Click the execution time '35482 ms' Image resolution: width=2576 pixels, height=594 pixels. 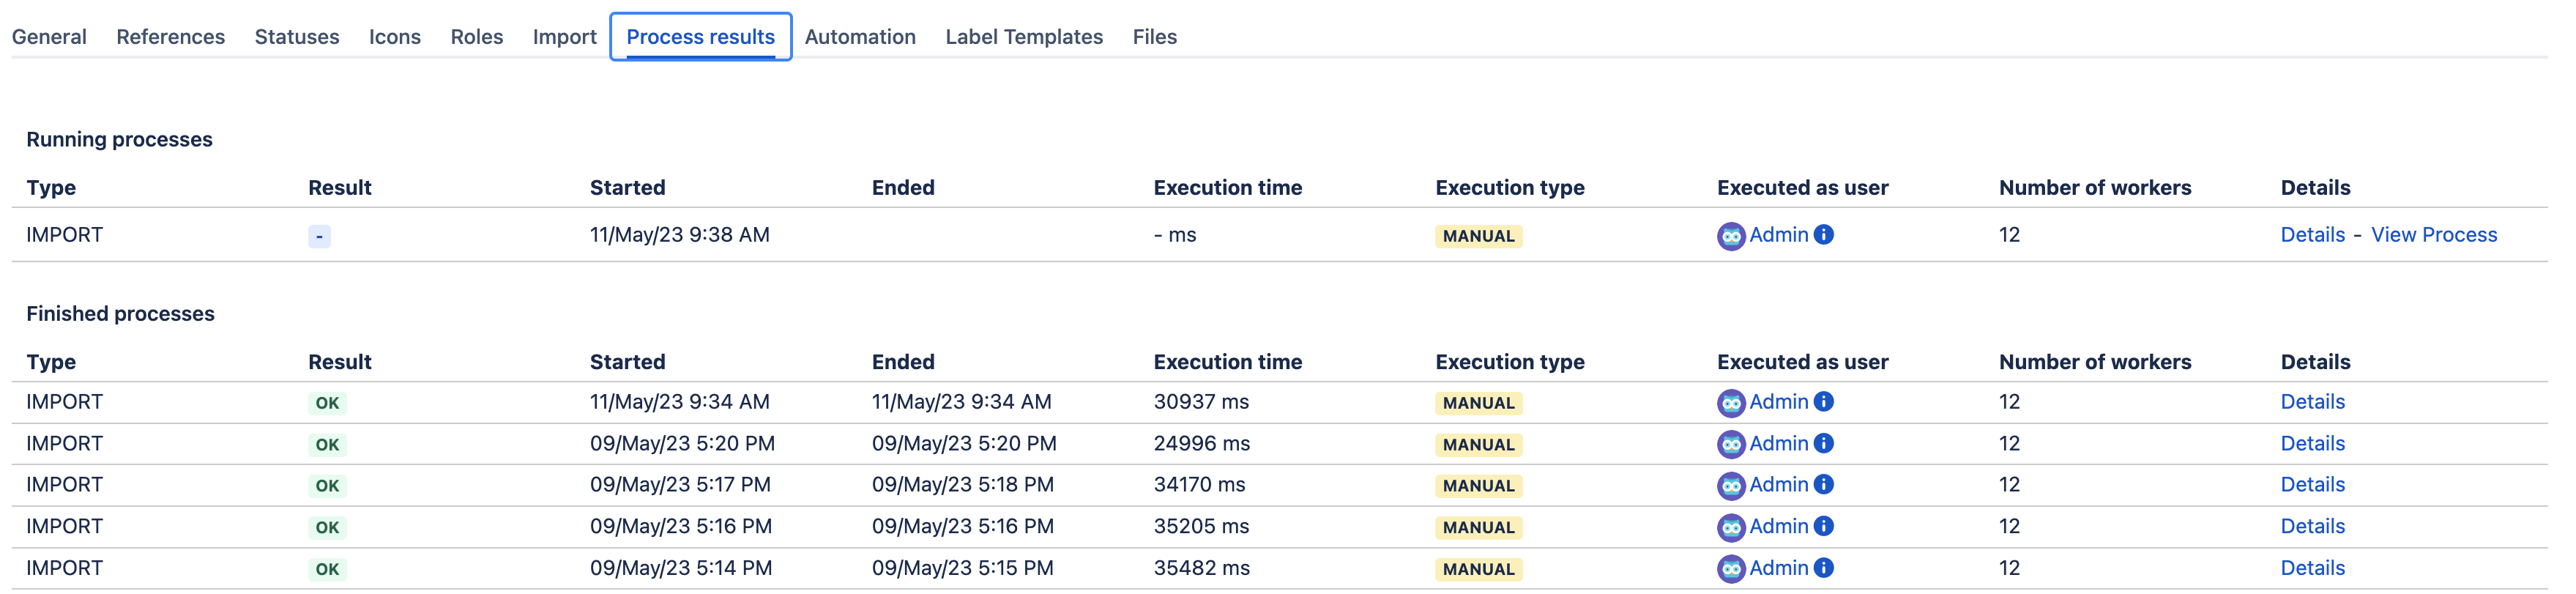[1201, 569]
